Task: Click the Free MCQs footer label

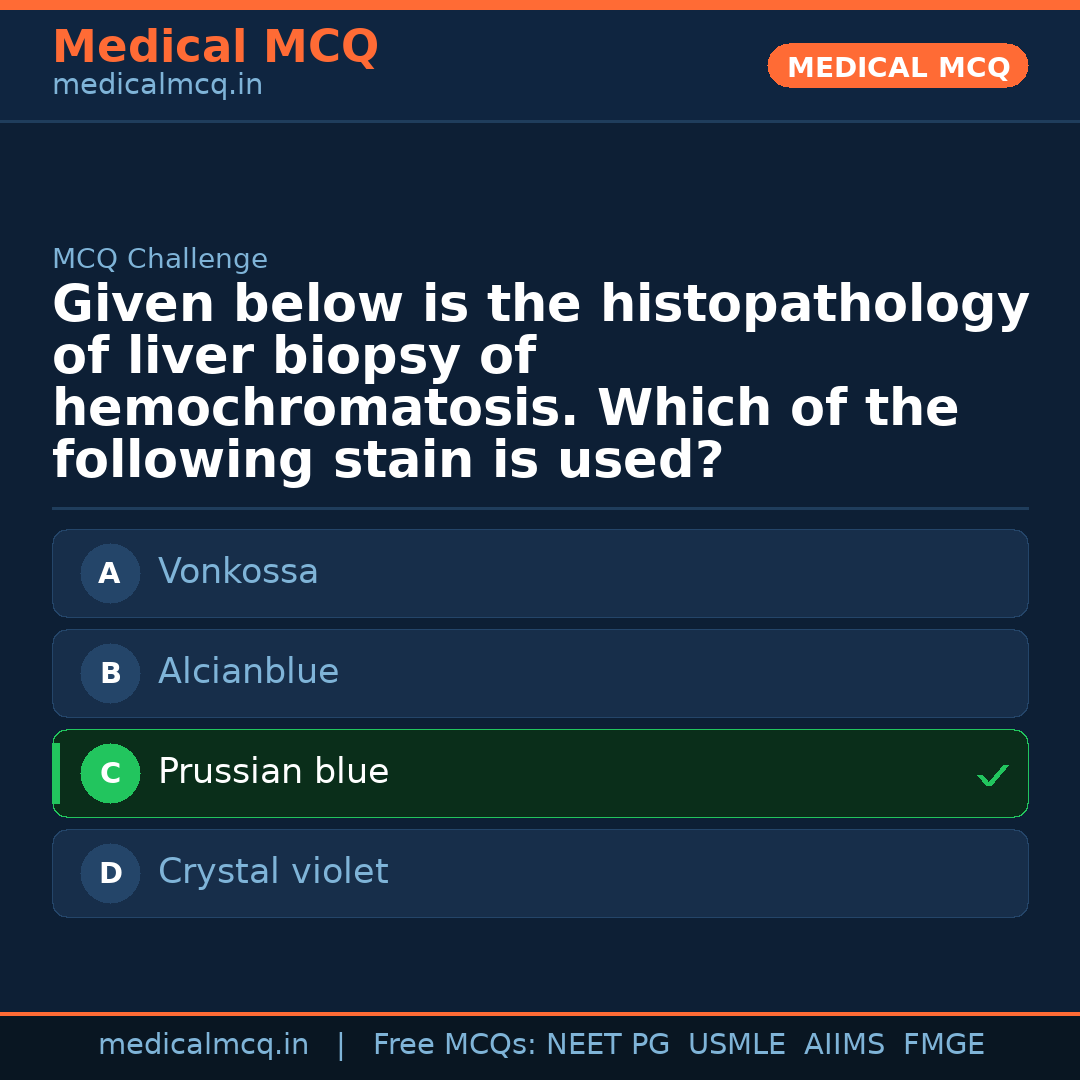Action: tap(454, 1045)
